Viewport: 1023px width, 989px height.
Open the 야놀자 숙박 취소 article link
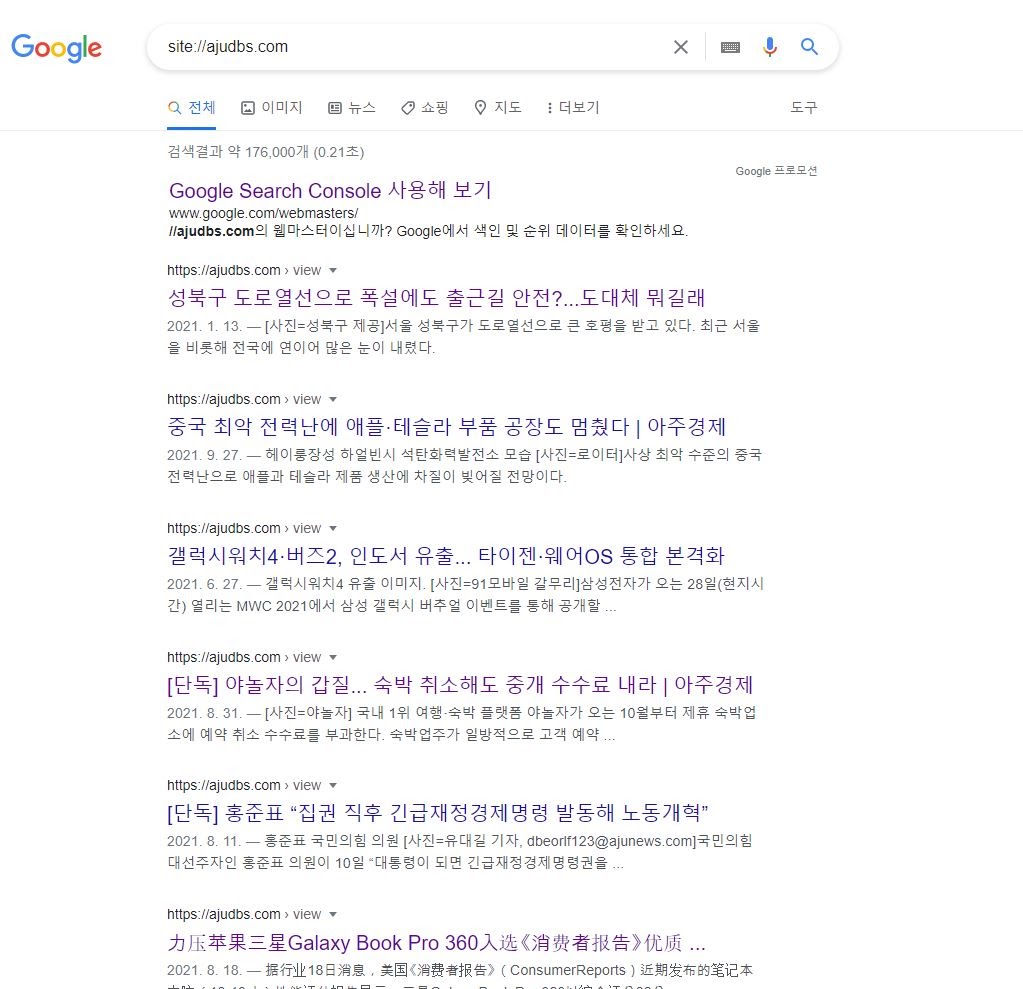pos(460,685)
